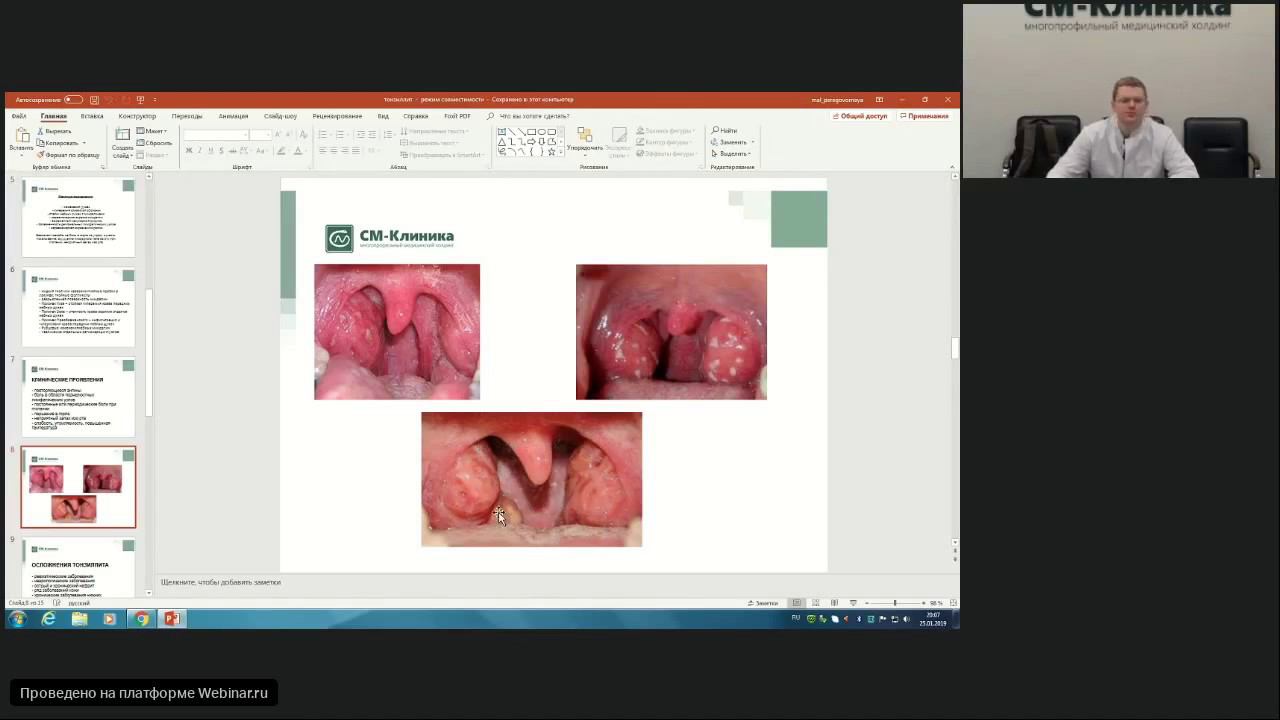Click the zoom slider in status bar
This screenshot has width=1280, height=720.
pos(894,603)
